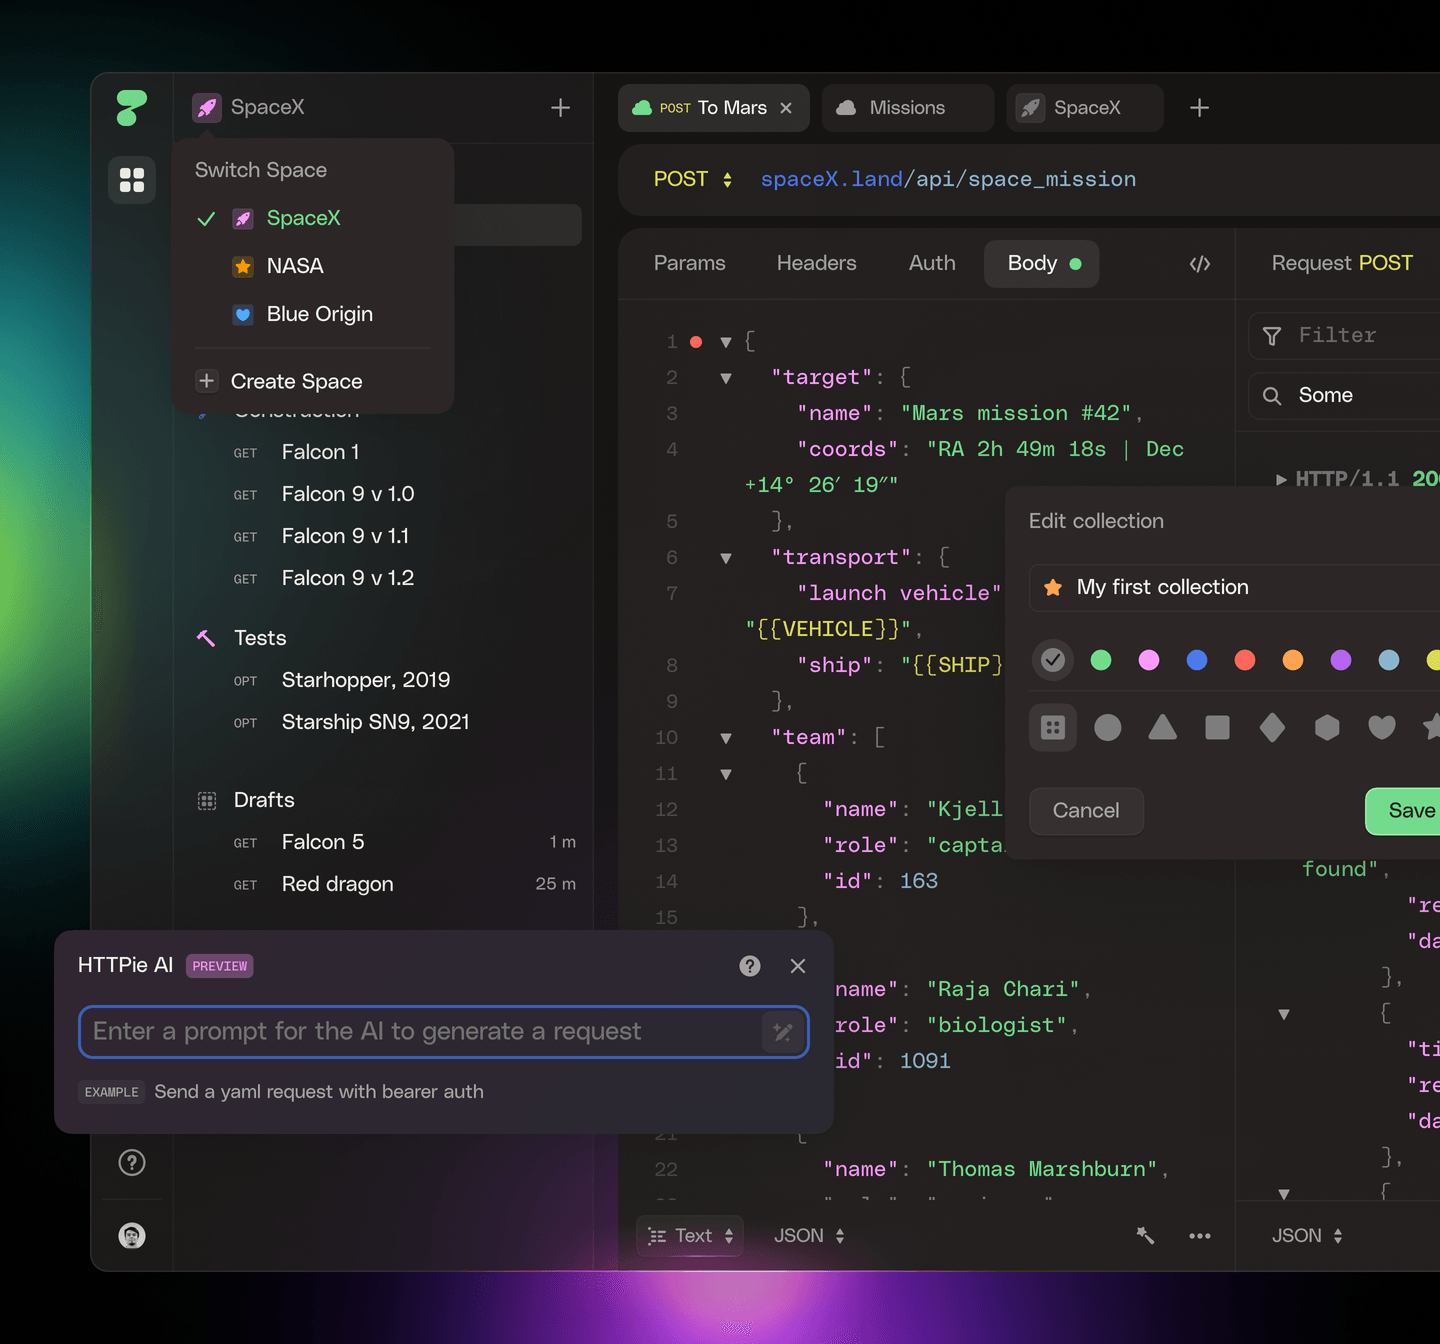This screenshot has width=1440, height=1344.
Task: Select the Body tab
Action: pyautogui.click(x=1042, y=264)
